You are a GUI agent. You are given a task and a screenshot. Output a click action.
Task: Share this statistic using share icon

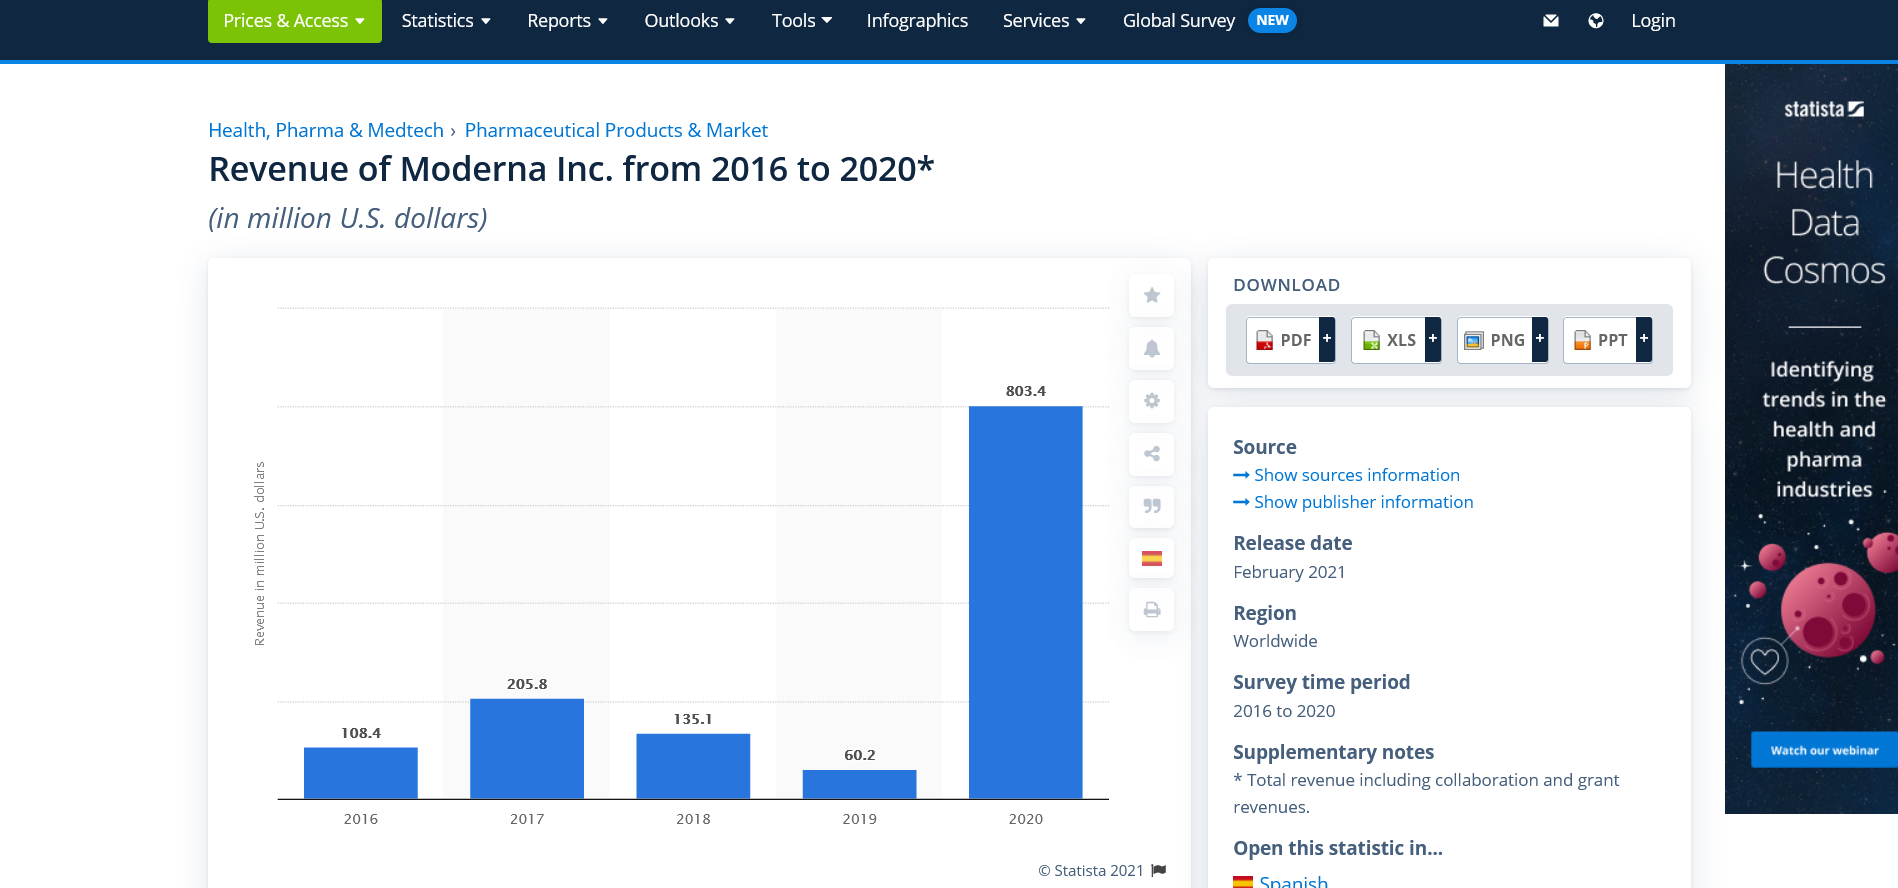pos(1151,453)
